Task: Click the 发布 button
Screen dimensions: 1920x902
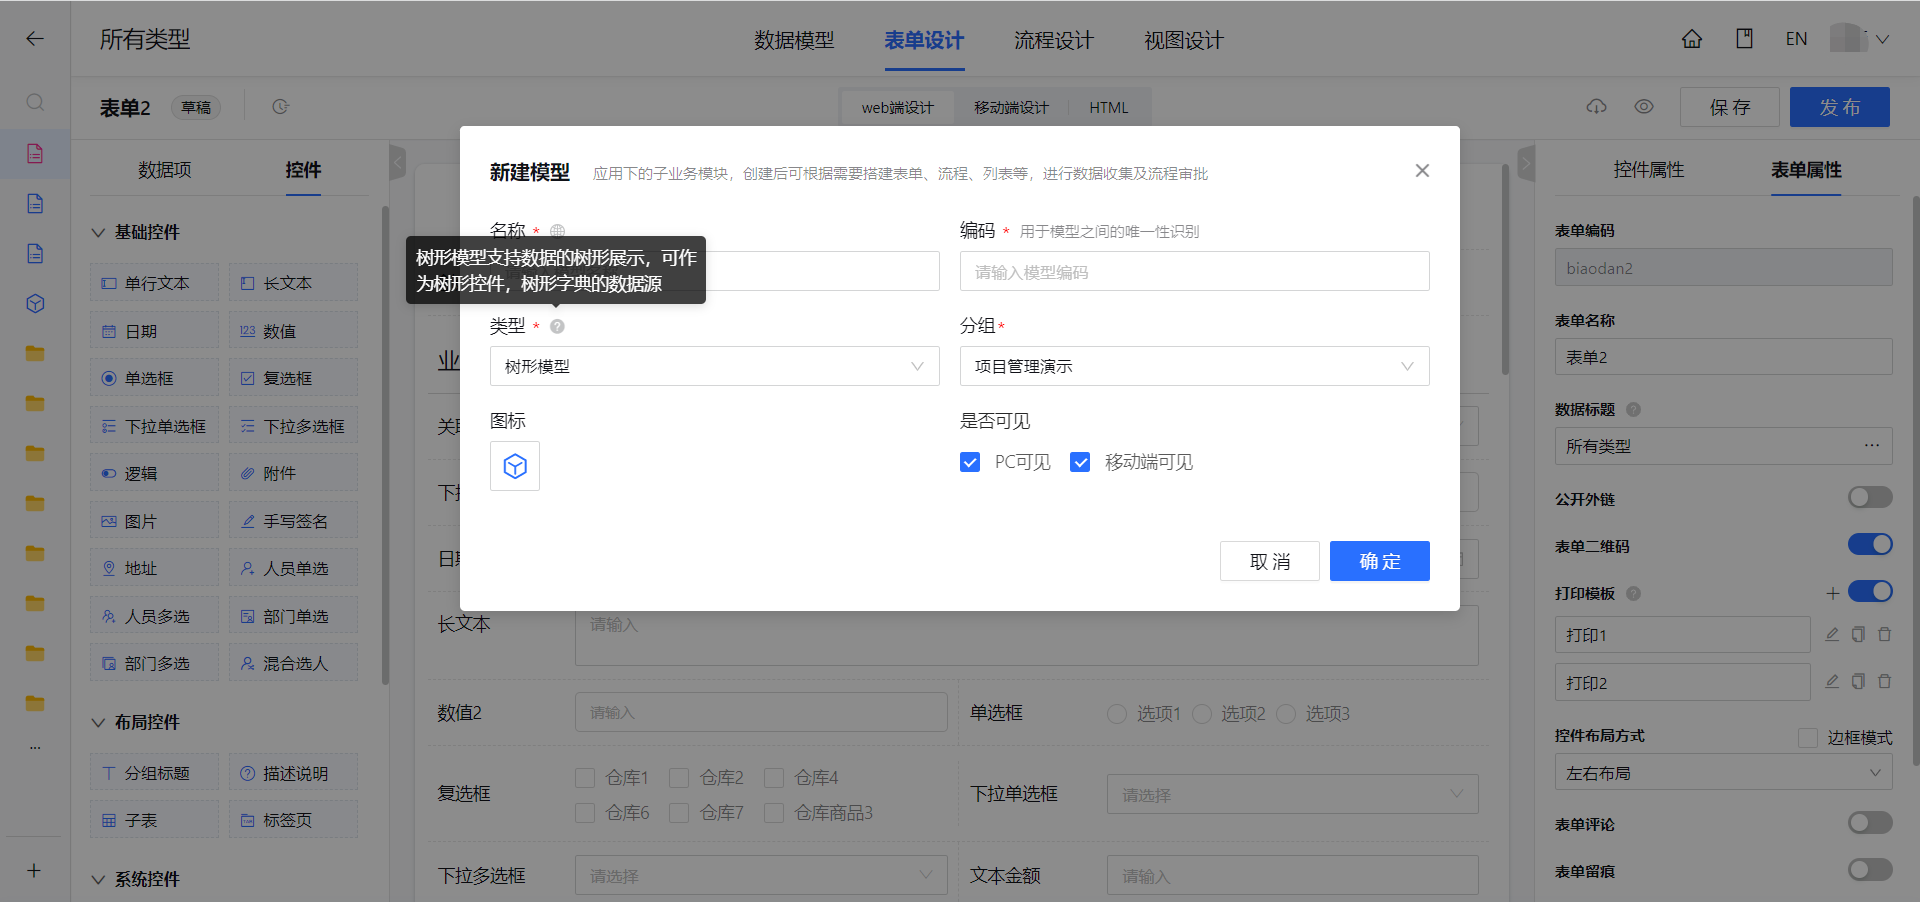Action: click(x=1840, y=107)
